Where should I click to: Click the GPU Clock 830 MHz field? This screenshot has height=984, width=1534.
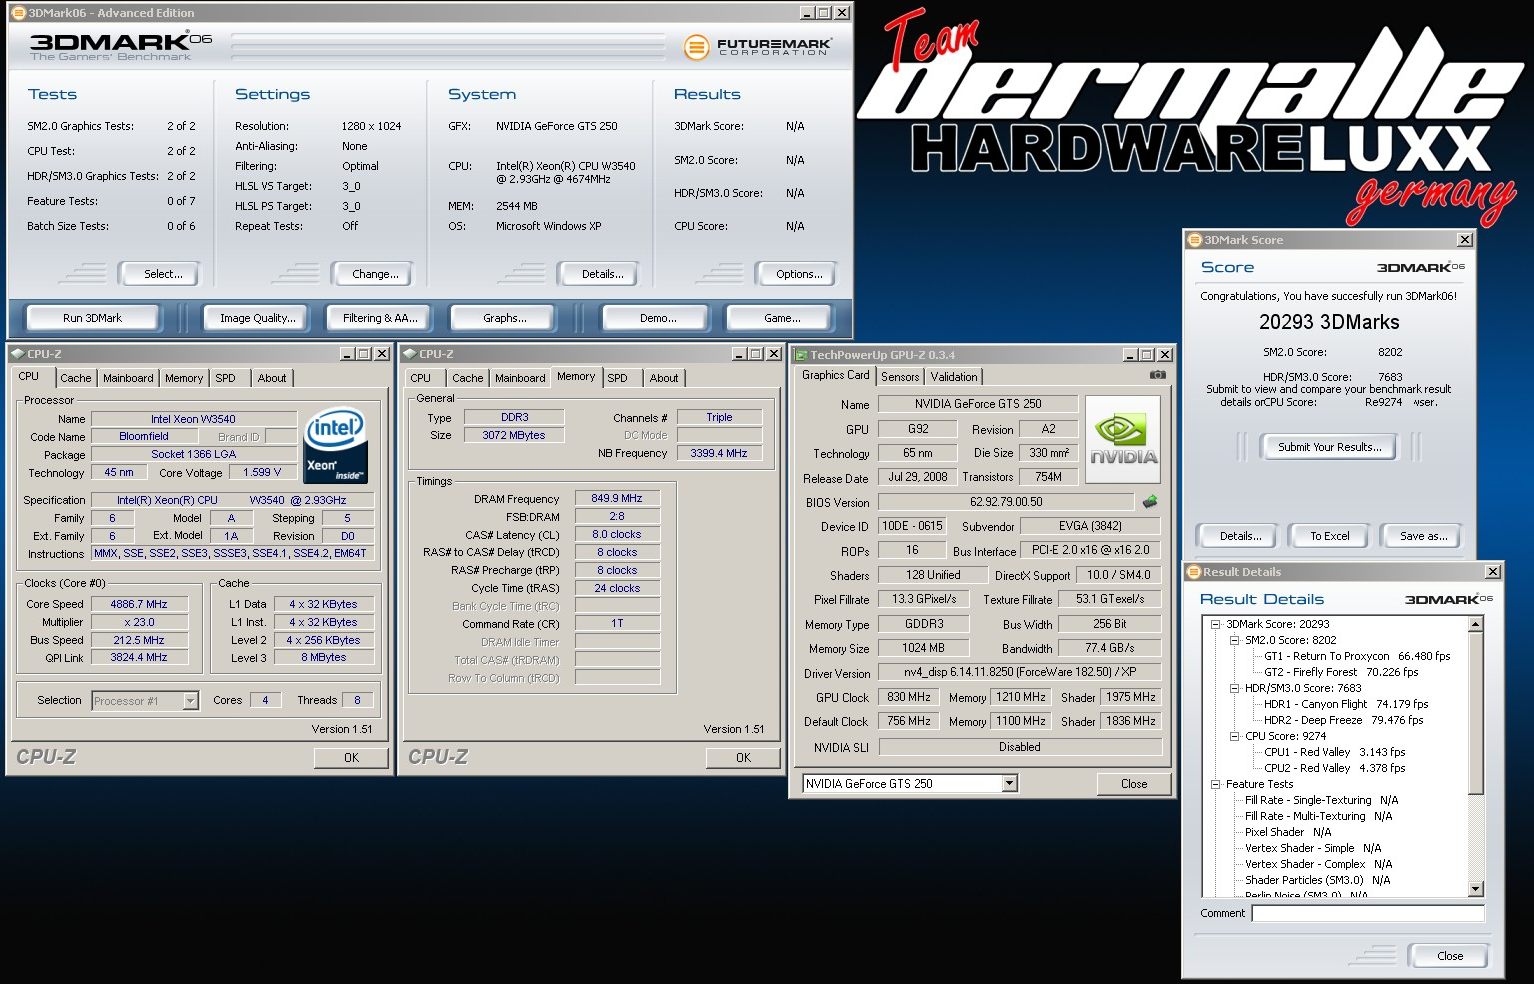tap(909, 697)
